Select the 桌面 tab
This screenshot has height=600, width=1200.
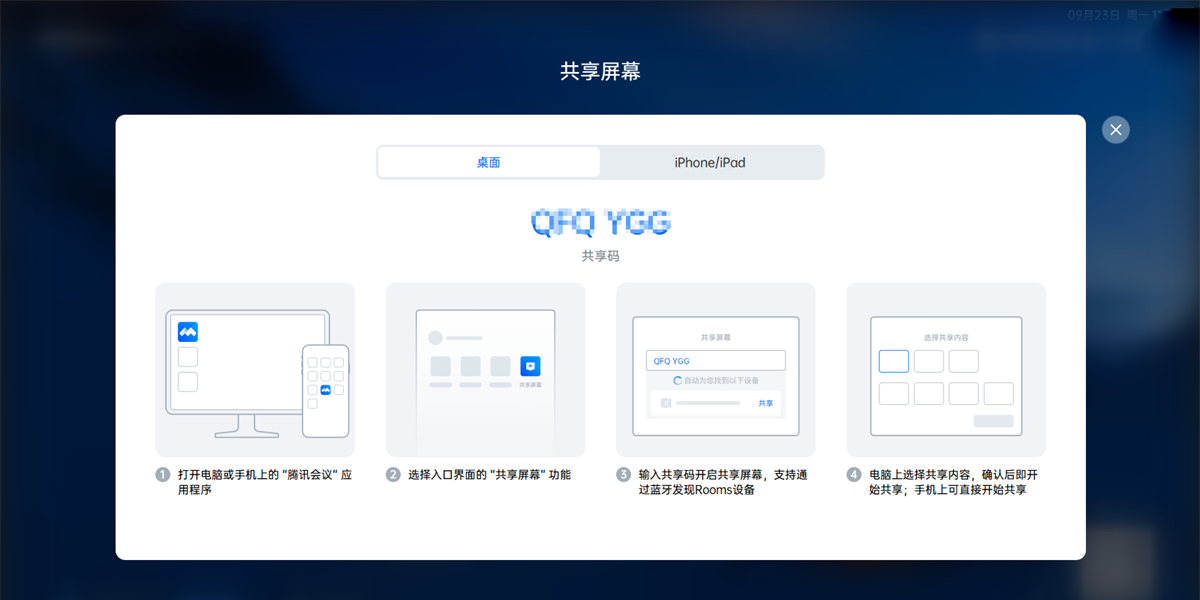[488, 161]
